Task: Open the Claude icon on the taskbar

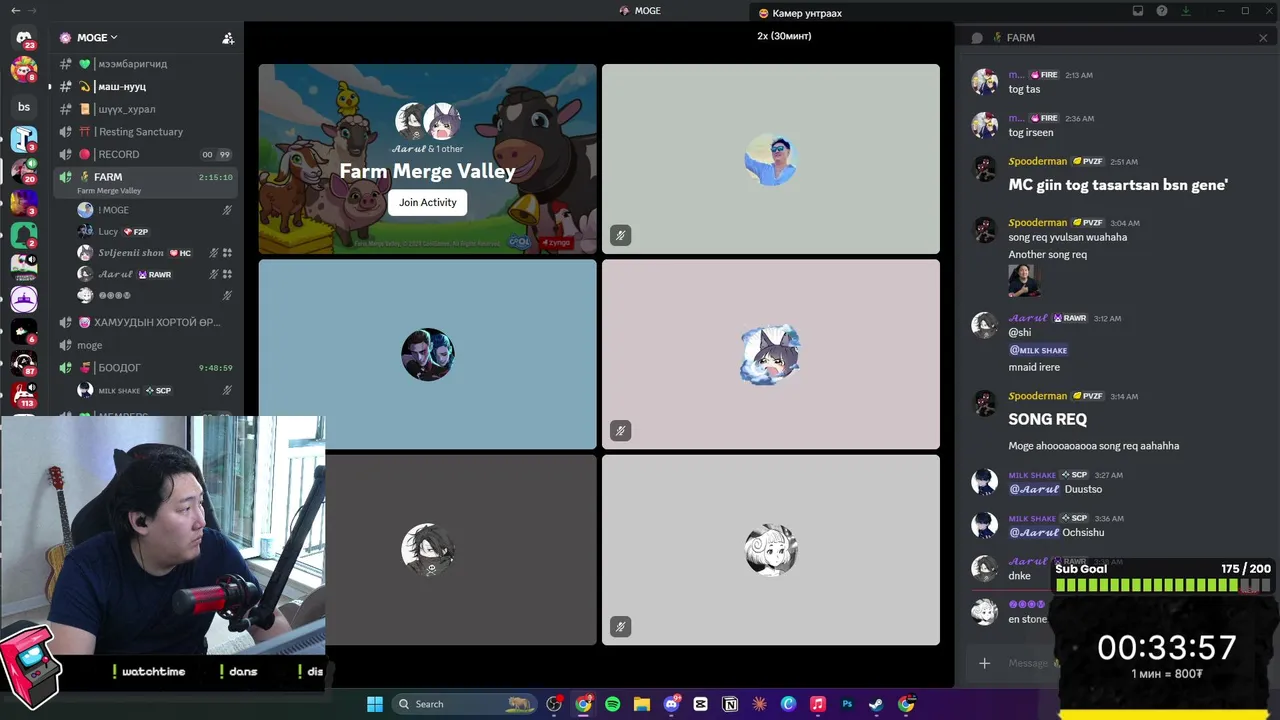Action: [x=759, y=704]
